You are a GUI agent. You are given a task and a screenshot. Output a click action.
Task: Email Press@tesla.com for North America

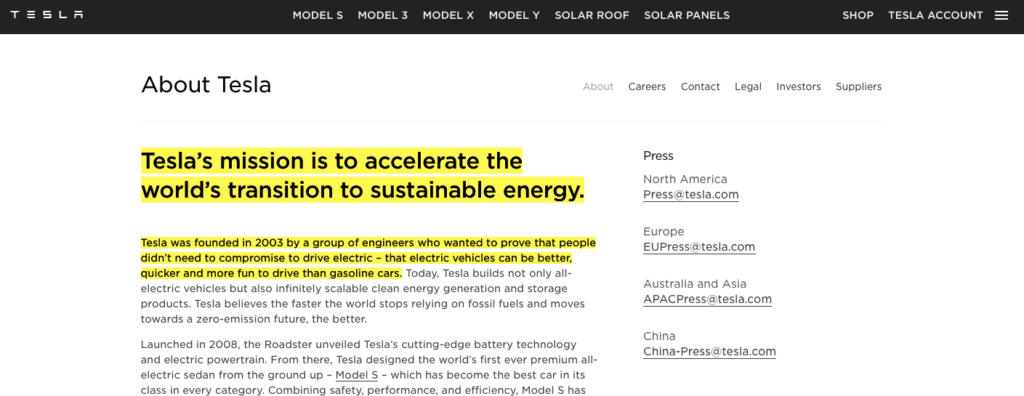(691, 195)
